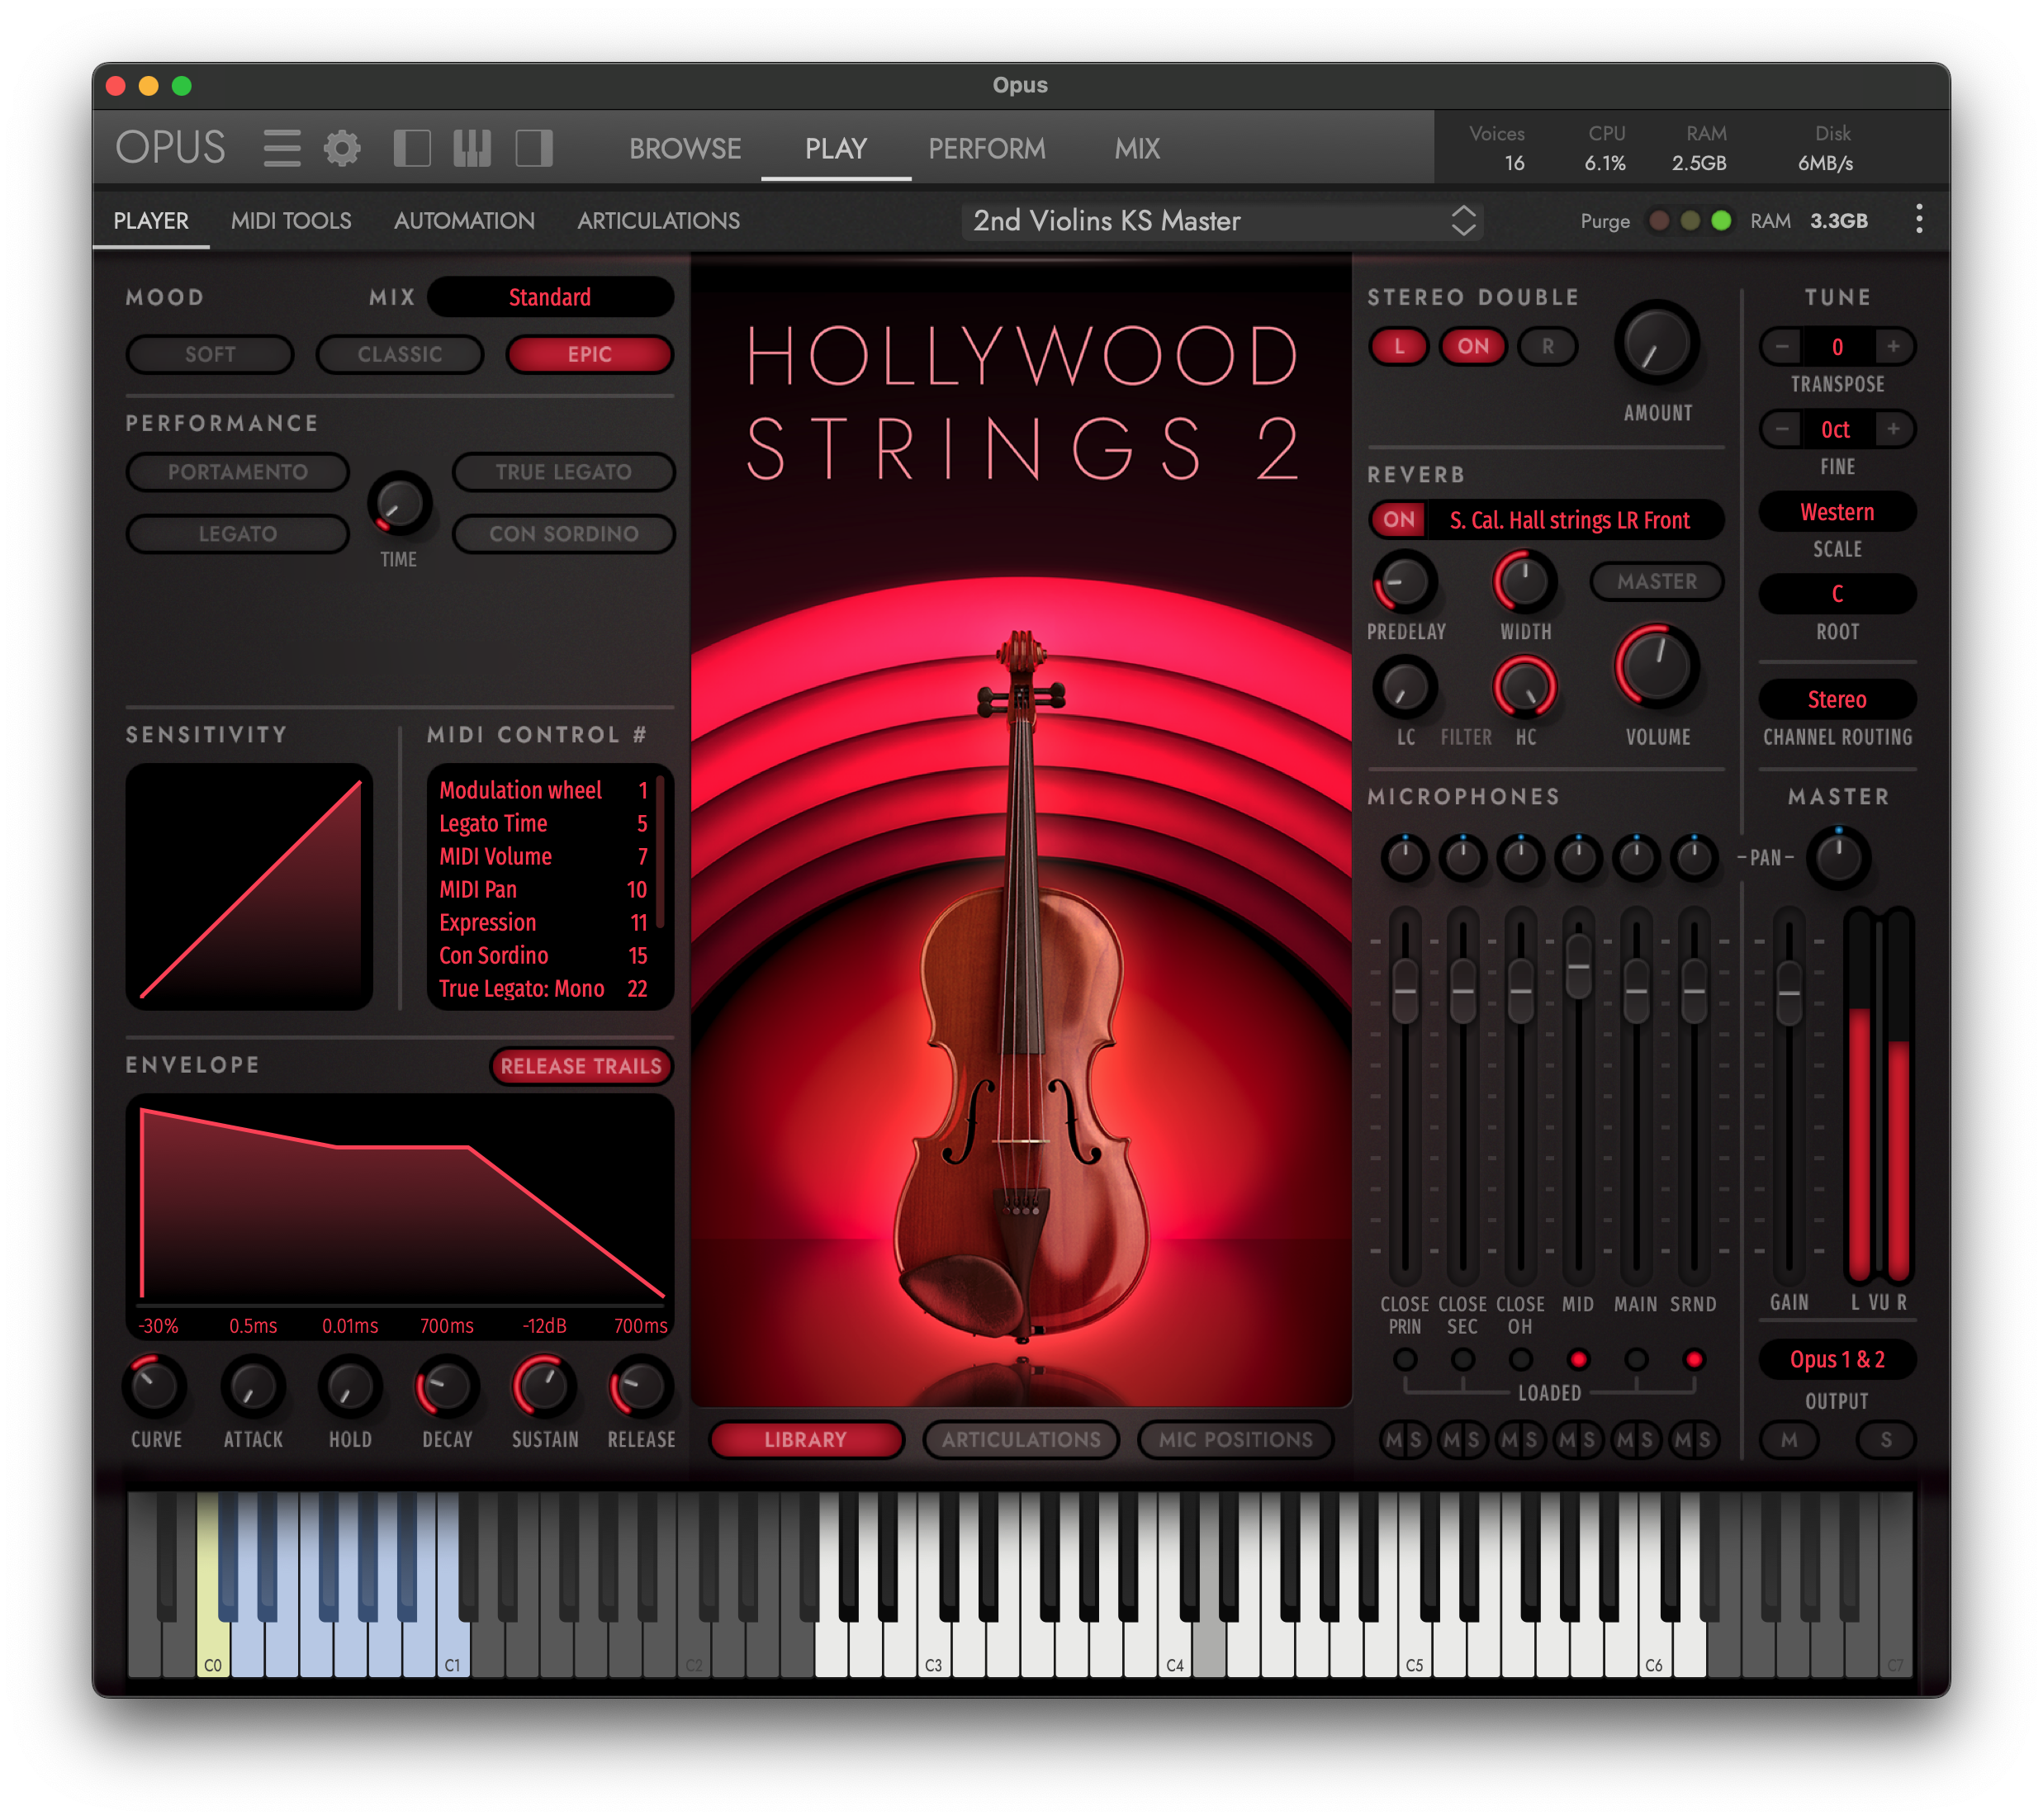Toggle the virtual keyboard icon
The height and width of the screenshot is (1820, 2043).
pyautogui.click(x=472, y=148)
